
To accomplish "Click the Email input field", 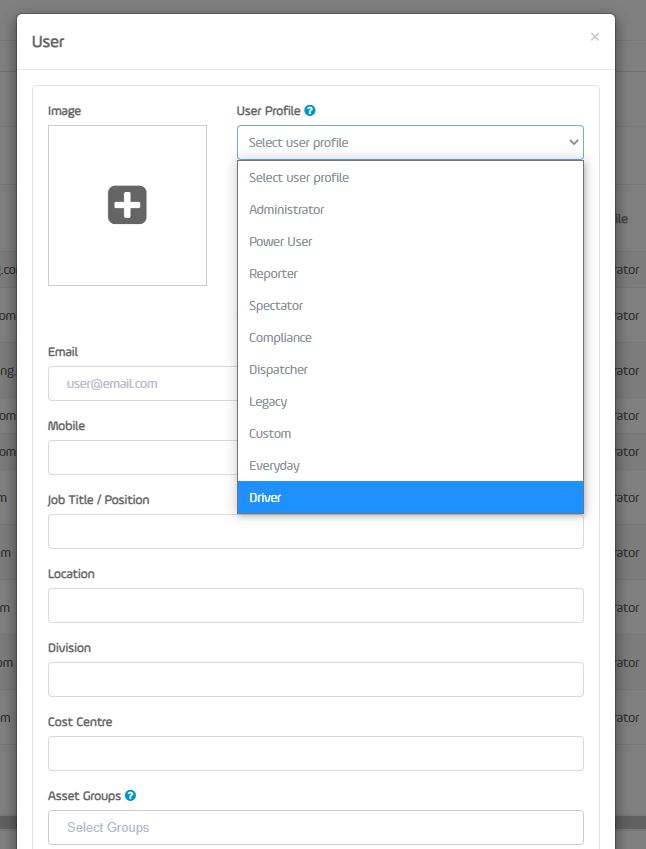I will (x=143, y=383).
